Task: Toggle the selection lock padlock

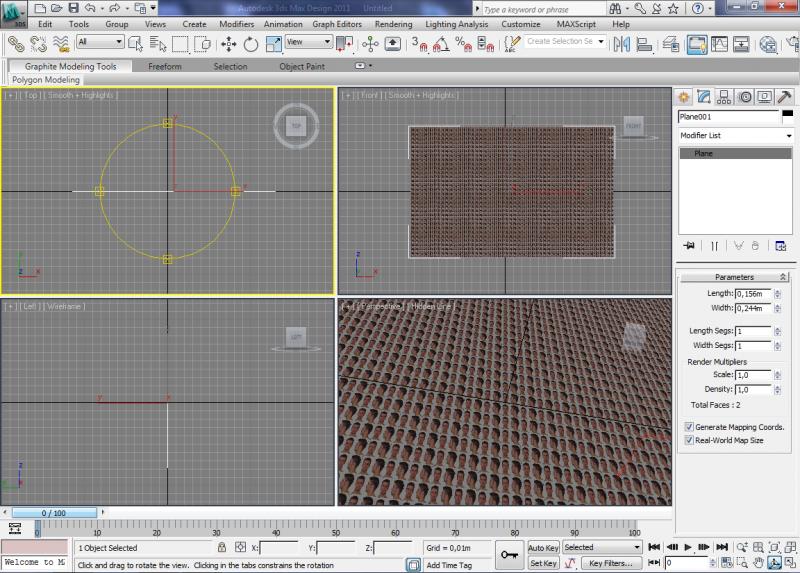Action: 221,548
